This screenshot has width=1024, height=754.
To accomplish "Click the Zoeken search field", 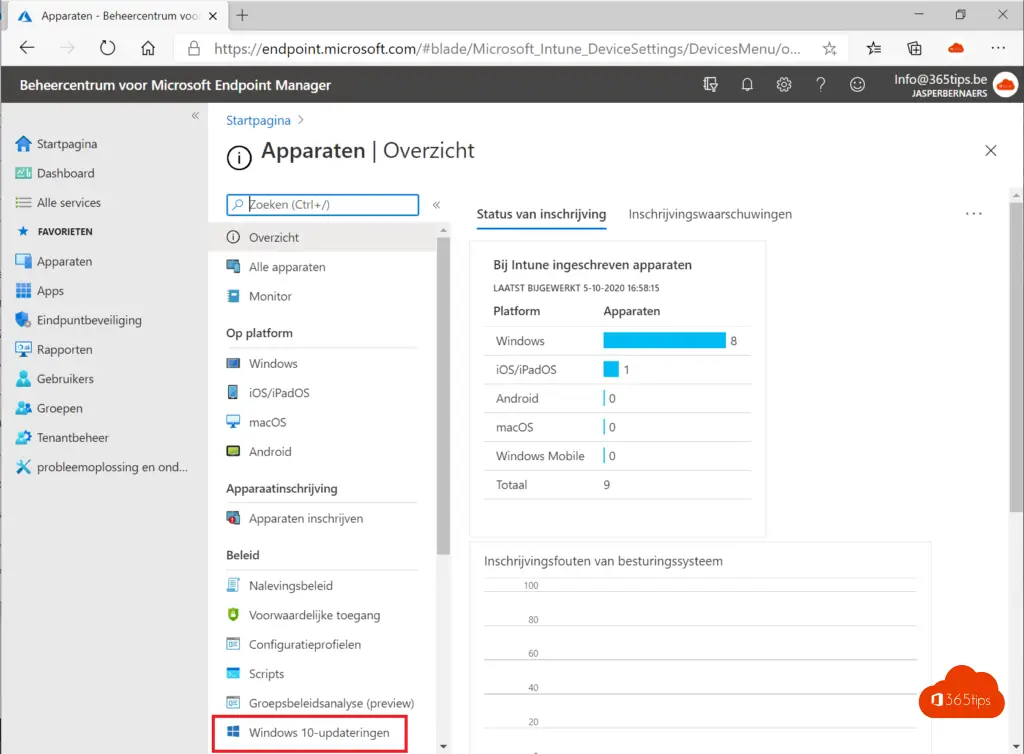I will click(323, 204).
